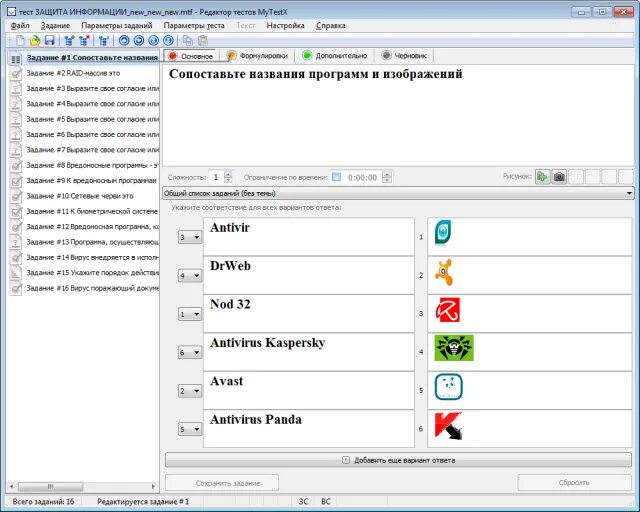Click Добавить еще вариант ответа button

coord(398,460)
